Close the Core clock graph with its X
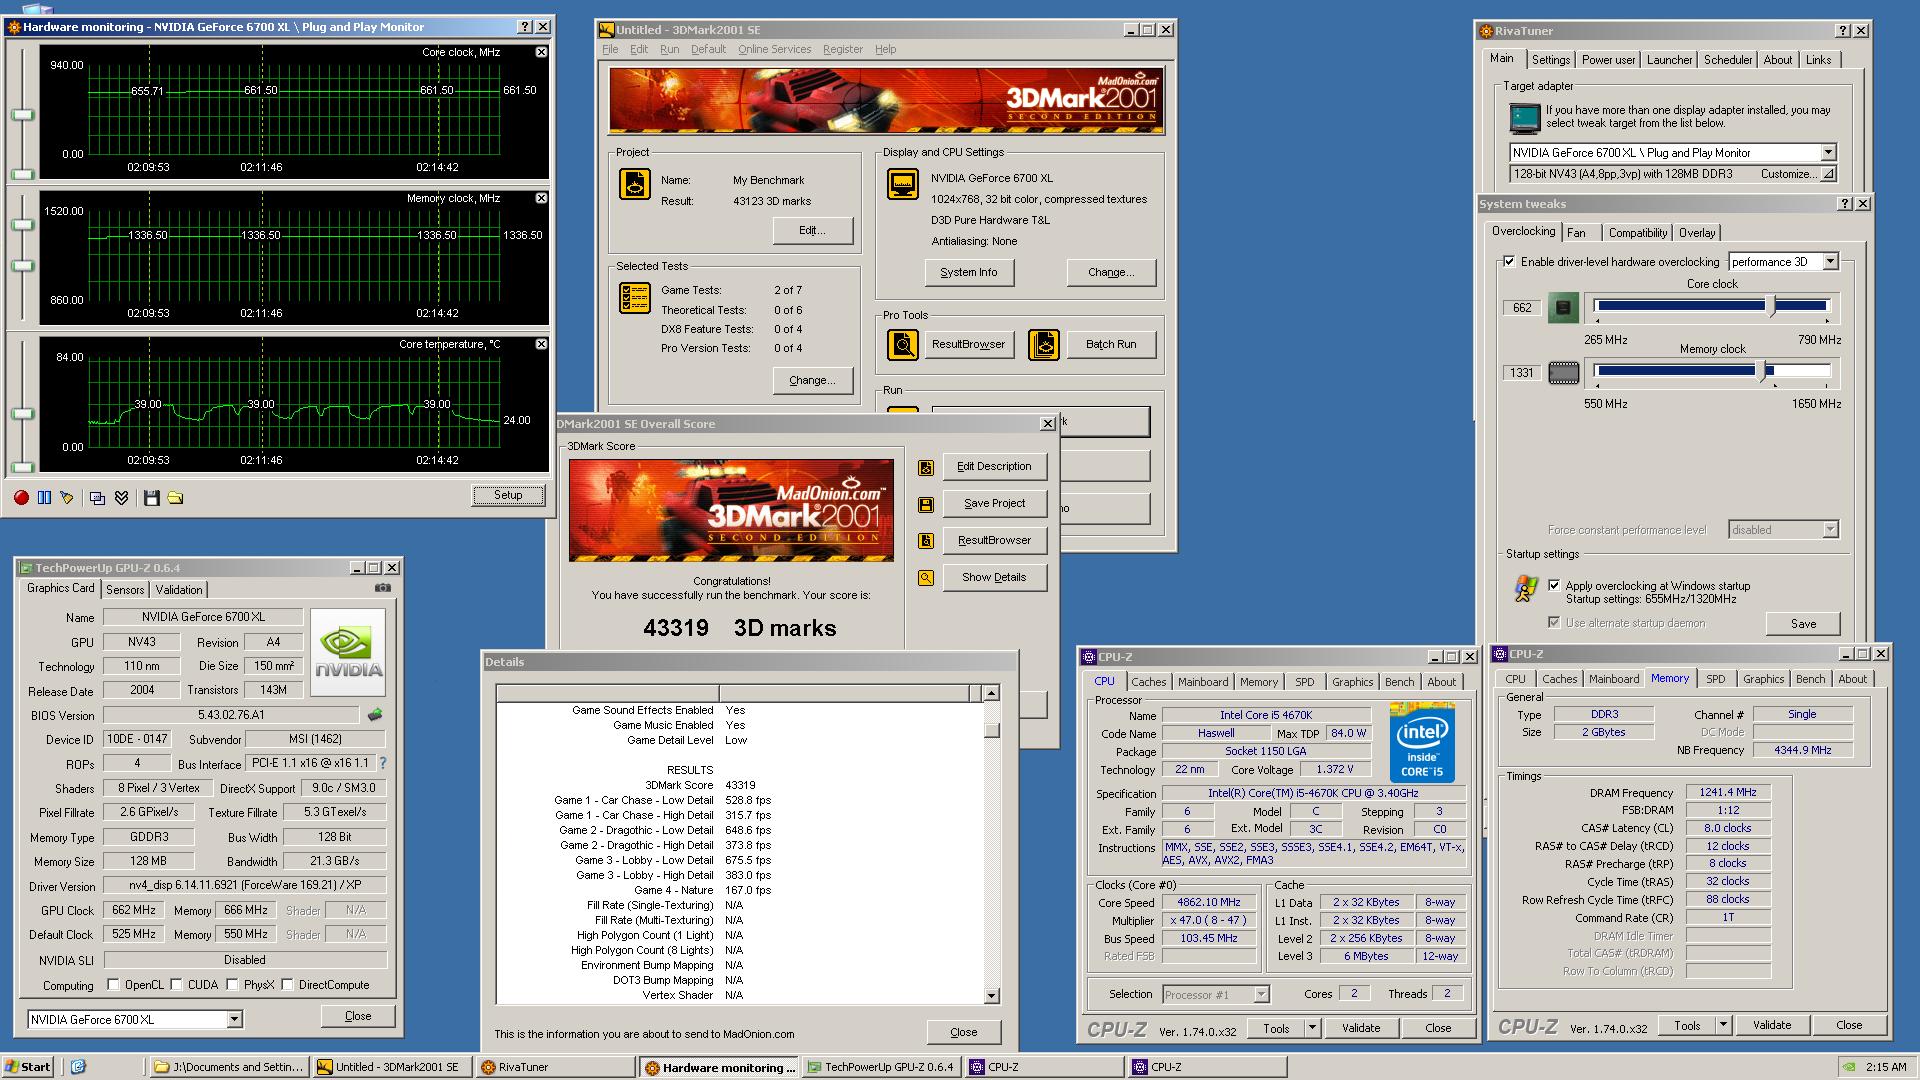The width and height of the screenshot is (1920, 1080). (x=541, y=52)
